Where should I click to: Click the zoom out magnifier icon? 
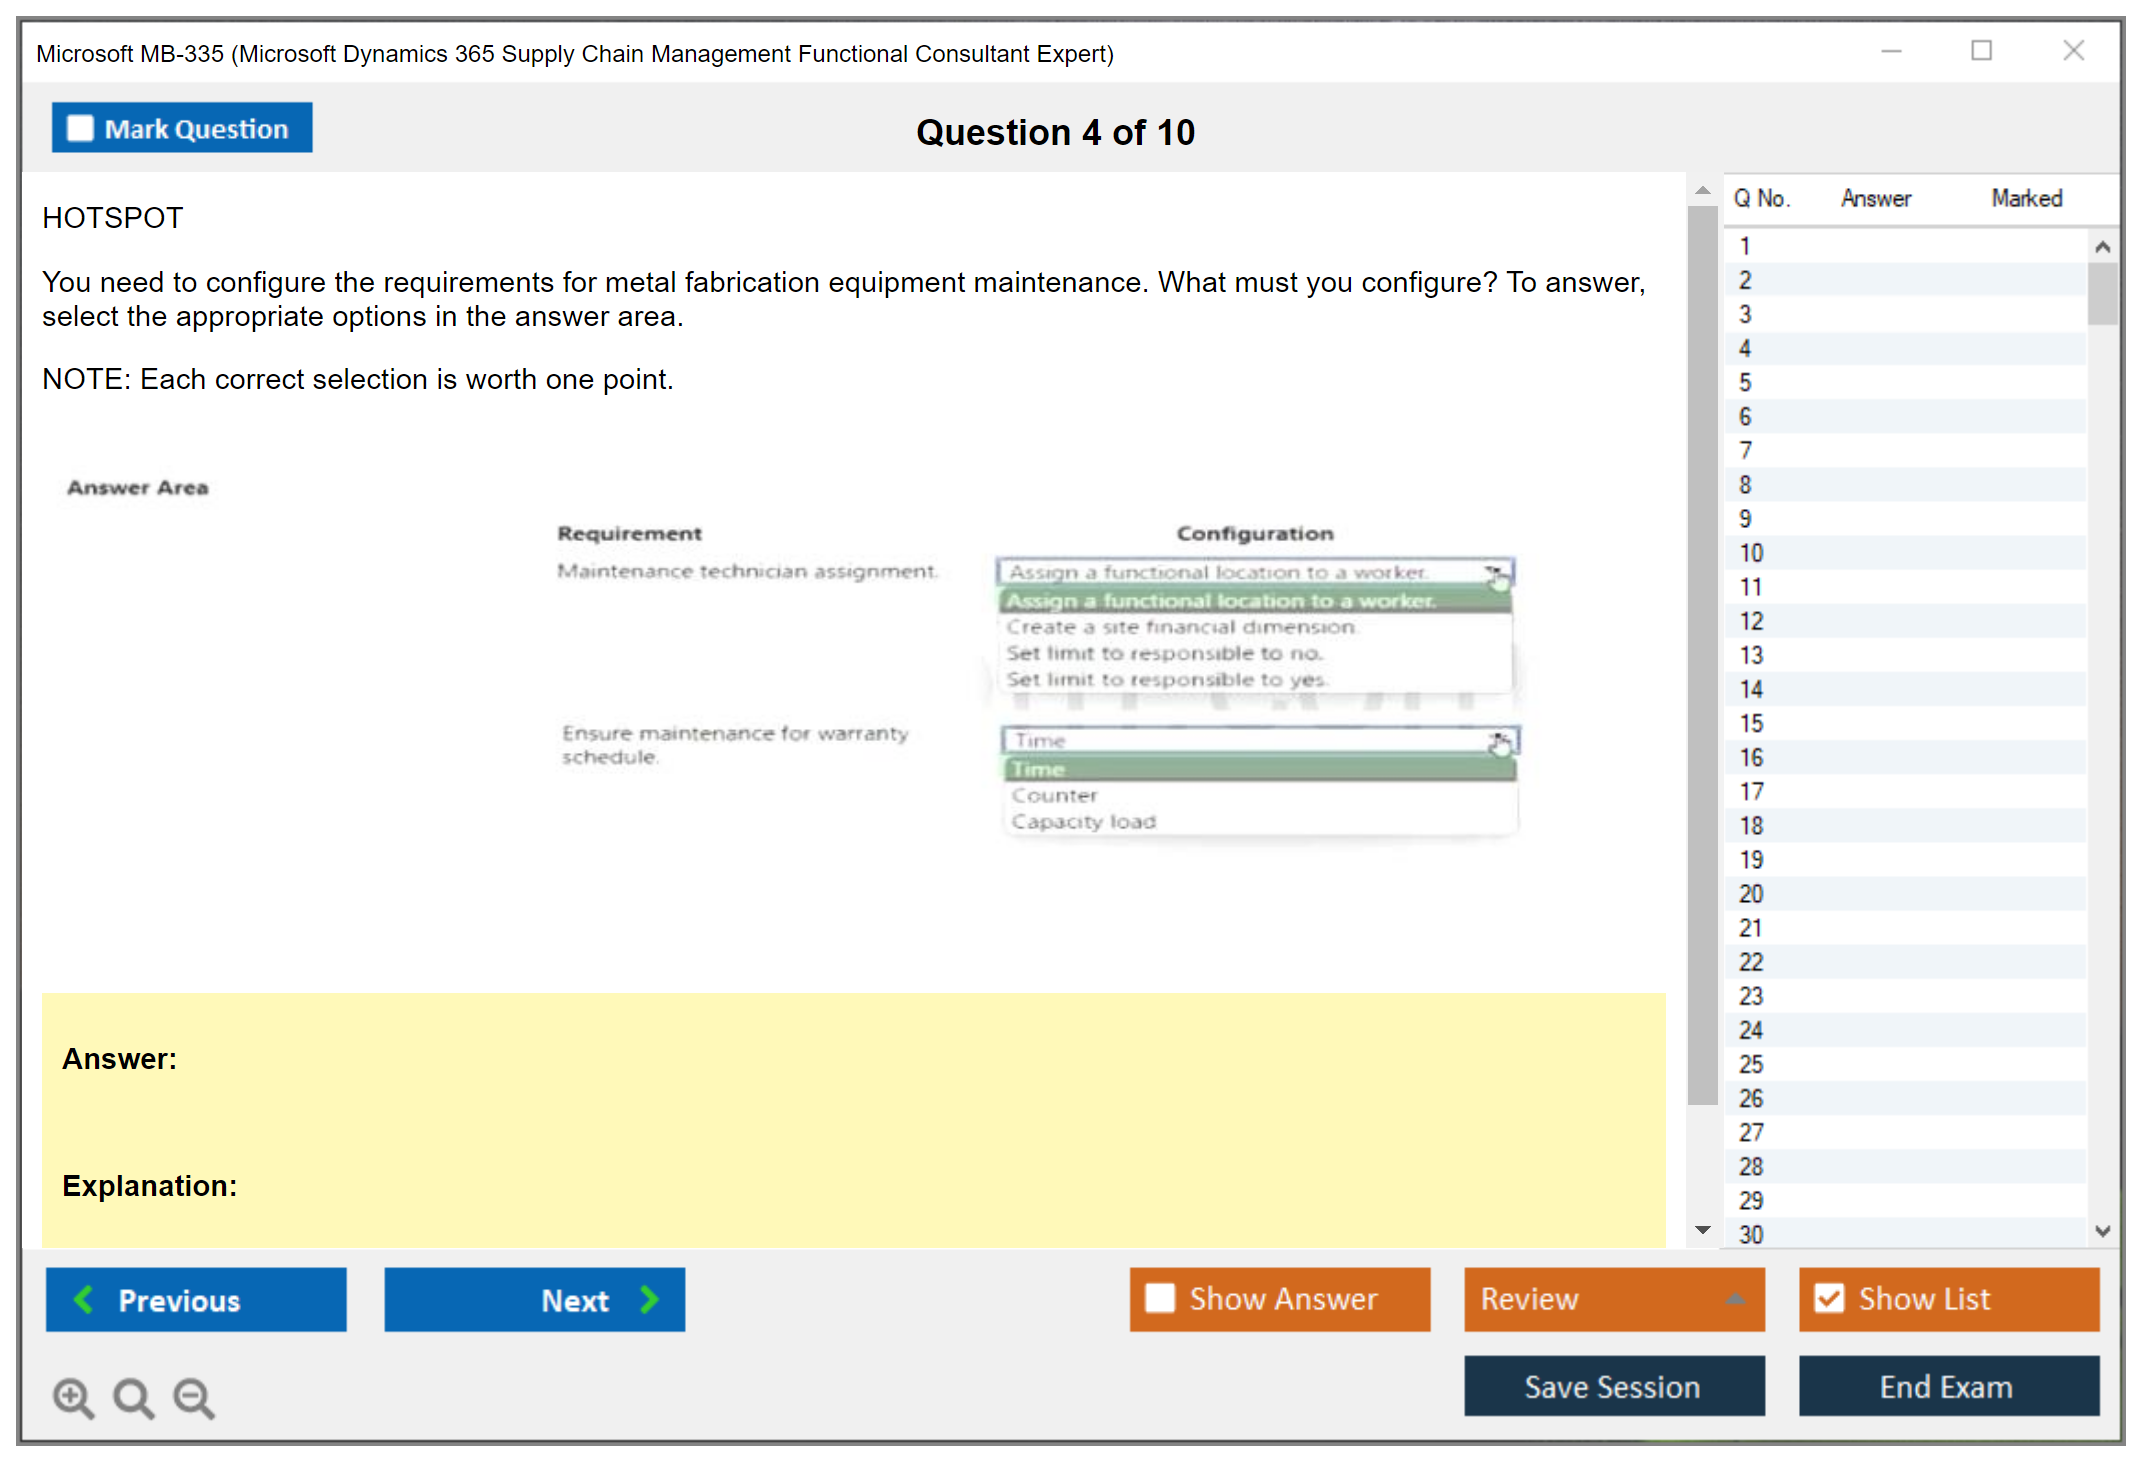pyautogui.click(x=194, y=1397)
